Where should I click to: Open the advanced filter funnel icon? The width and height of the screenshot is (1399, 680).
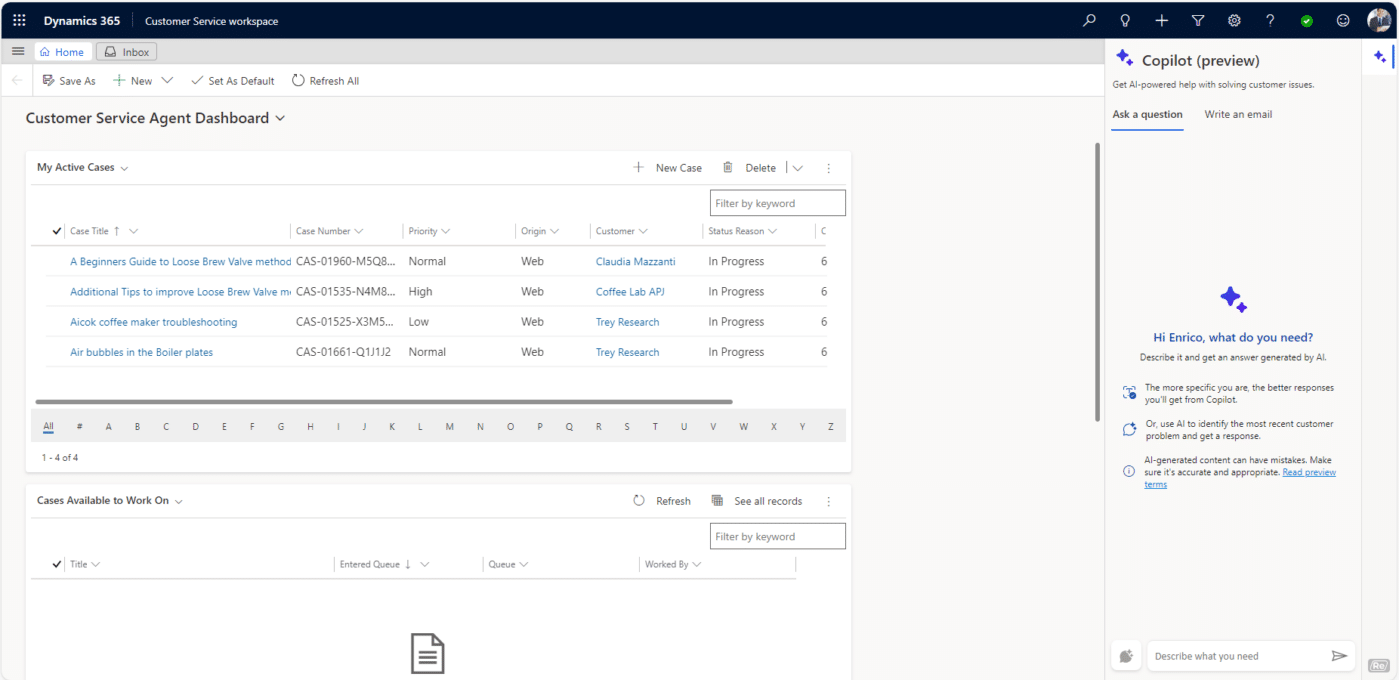(1198, 20)
